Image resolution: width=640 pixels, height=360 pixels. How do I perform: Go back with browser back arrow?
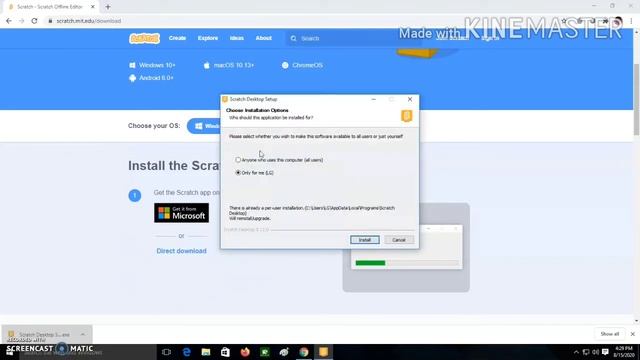[9, 21]
